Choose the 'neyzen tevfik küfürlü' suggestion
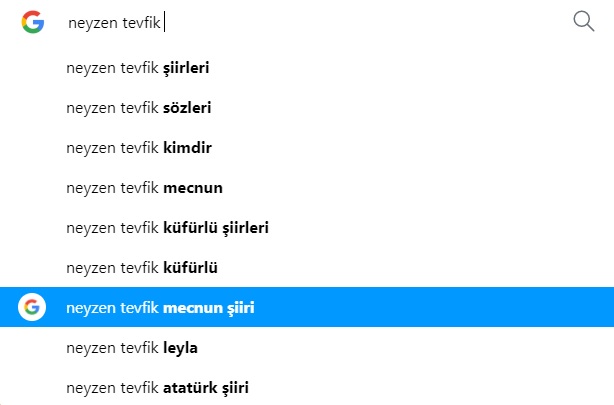Image resolution: width=614 pixels, height=405 pixels. pos(141,267)
